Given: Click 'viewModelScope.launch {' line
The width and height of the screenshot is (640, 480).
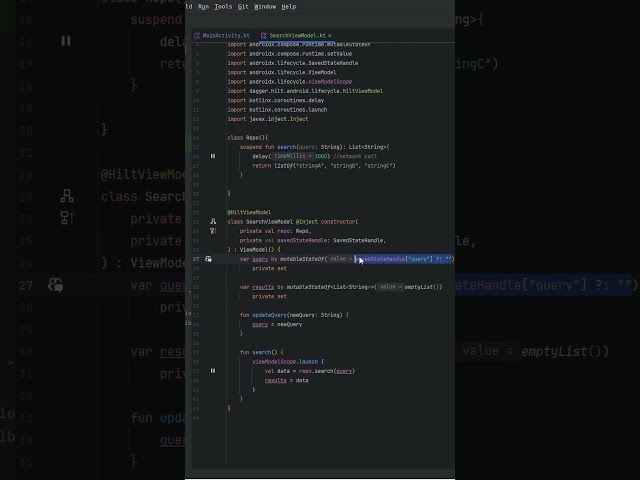Looking at the screenshot, I should click(x=288, y=362).
